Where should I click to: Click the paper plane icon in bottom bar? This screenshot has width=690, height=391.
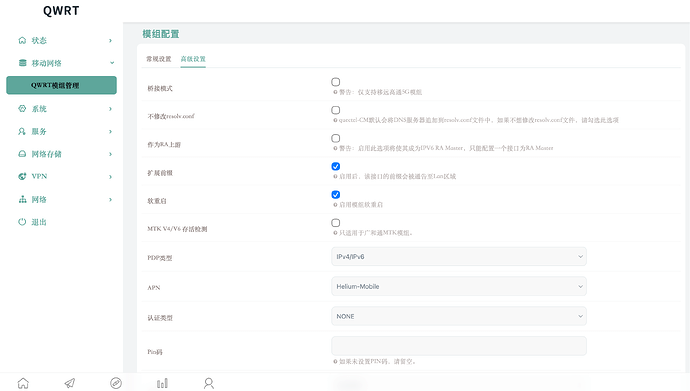click(x=70, y=383)
